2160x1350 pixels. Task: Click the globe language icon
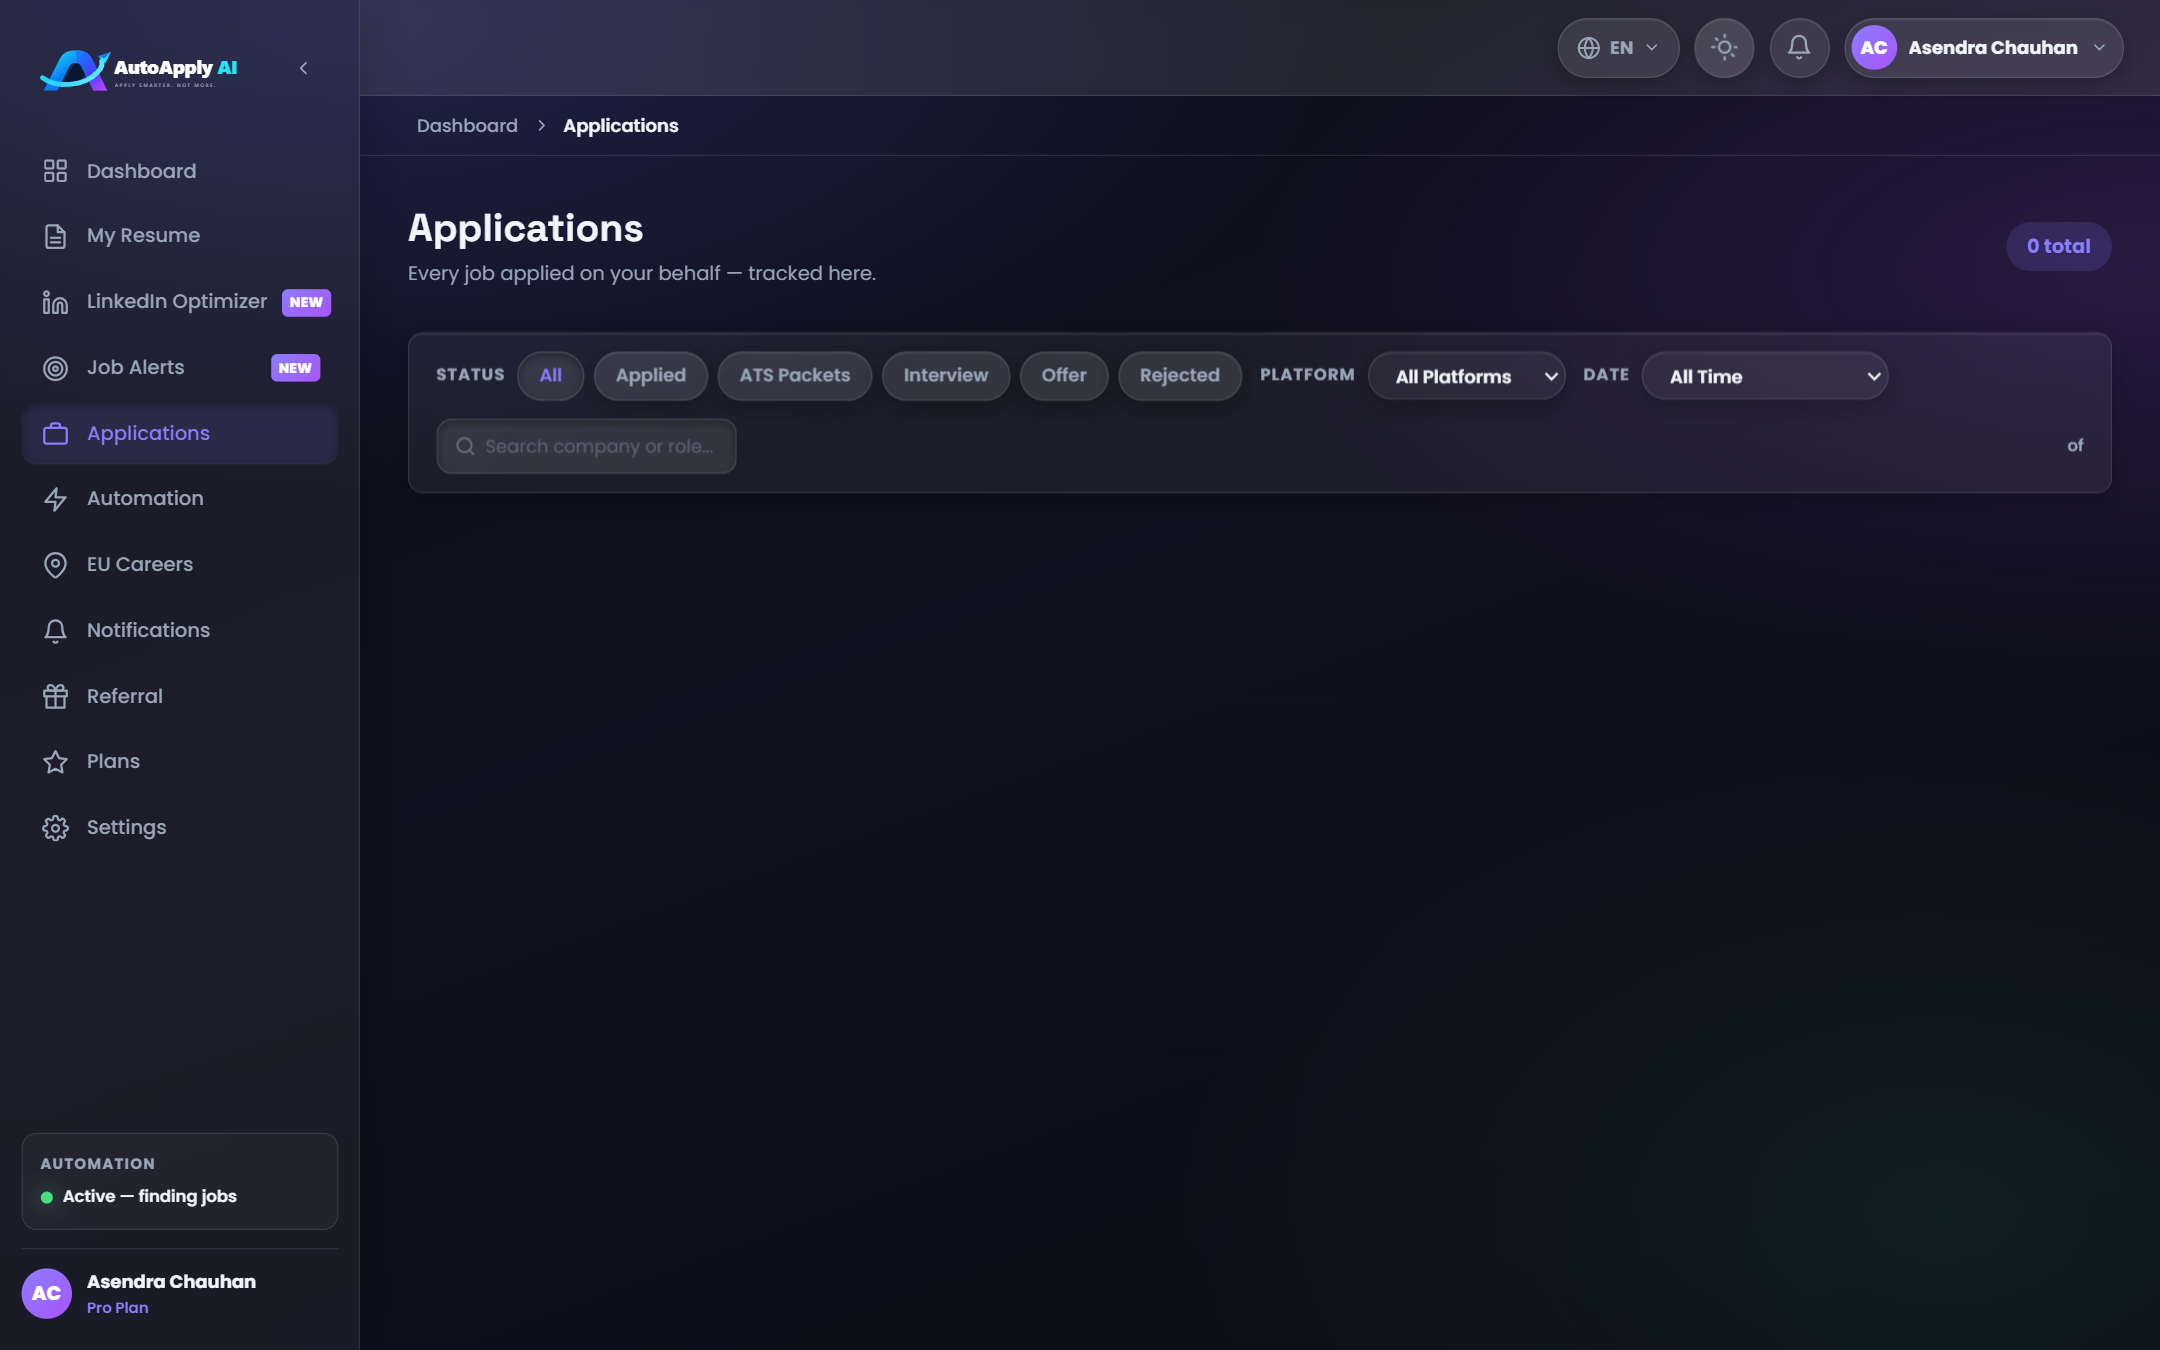point(1588,48)
